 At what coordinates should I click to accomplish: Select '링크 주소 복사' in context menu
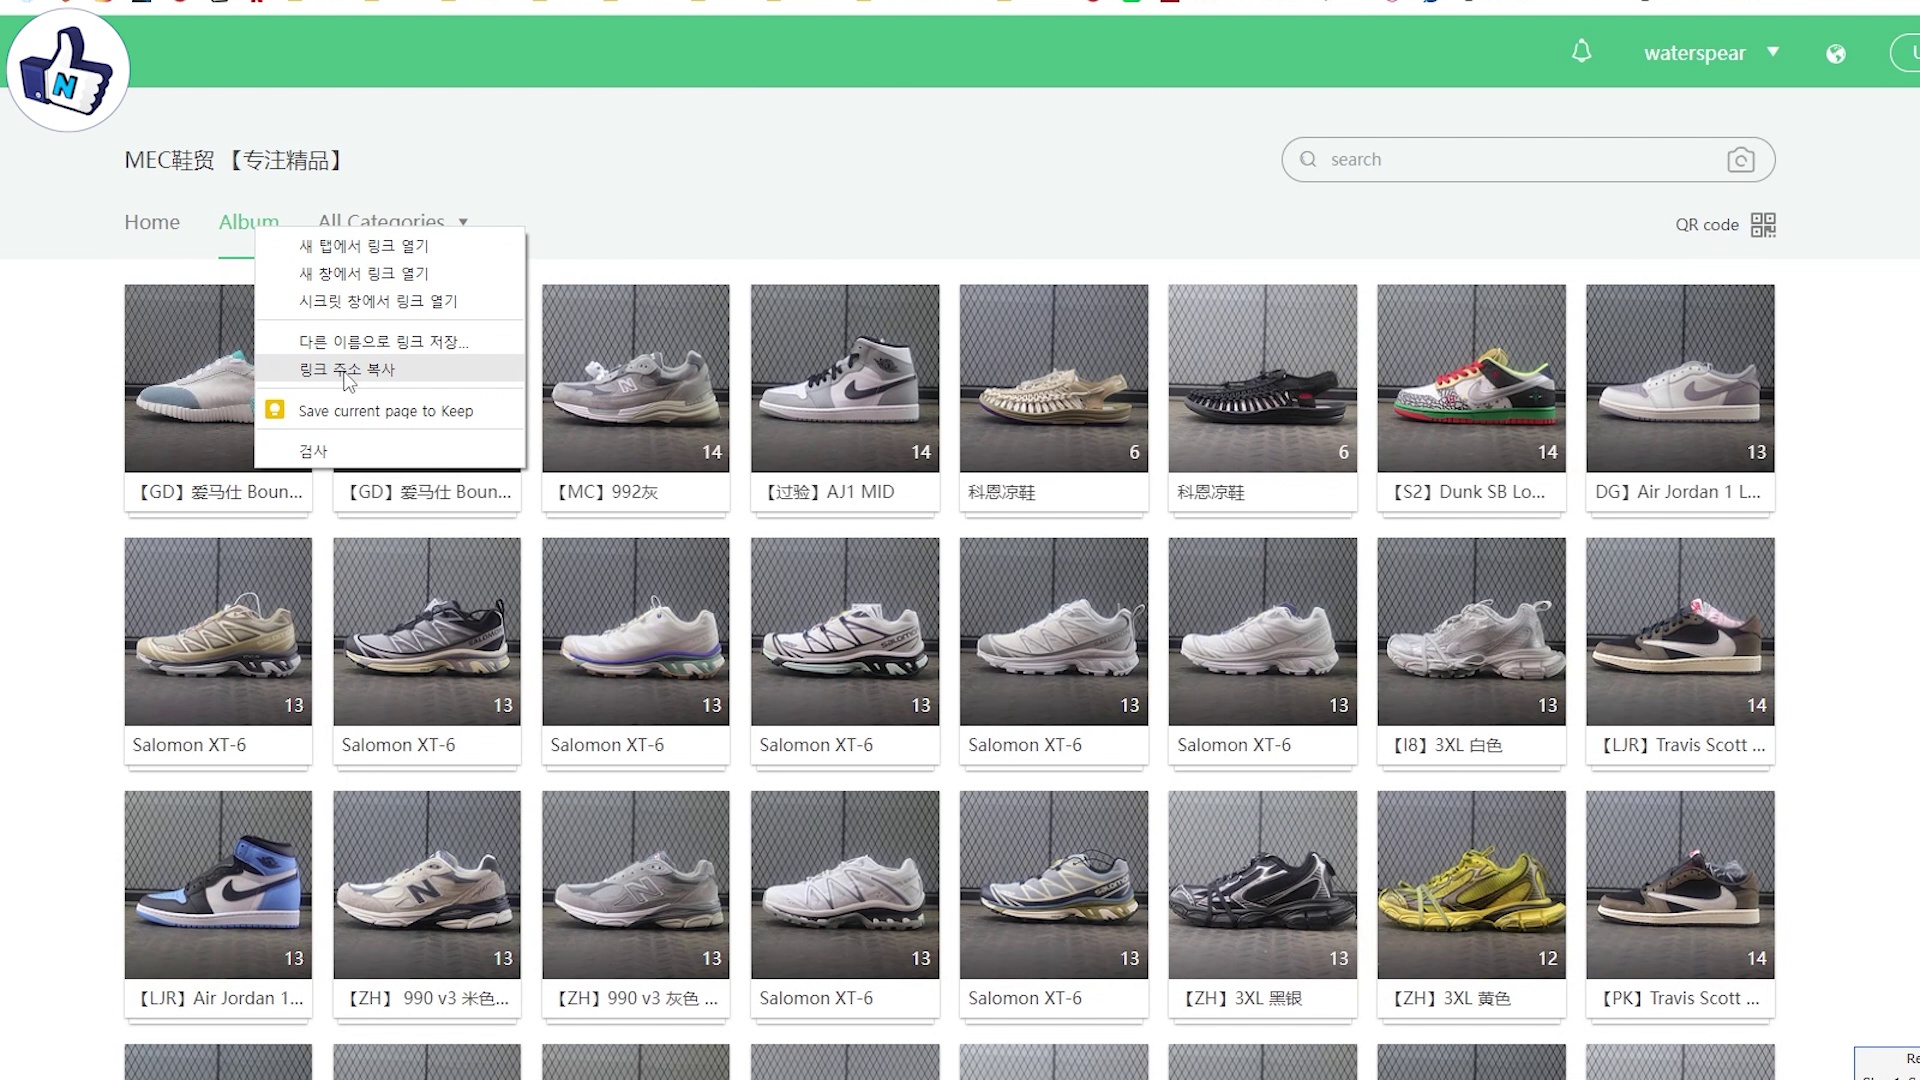tap(347, 369)
